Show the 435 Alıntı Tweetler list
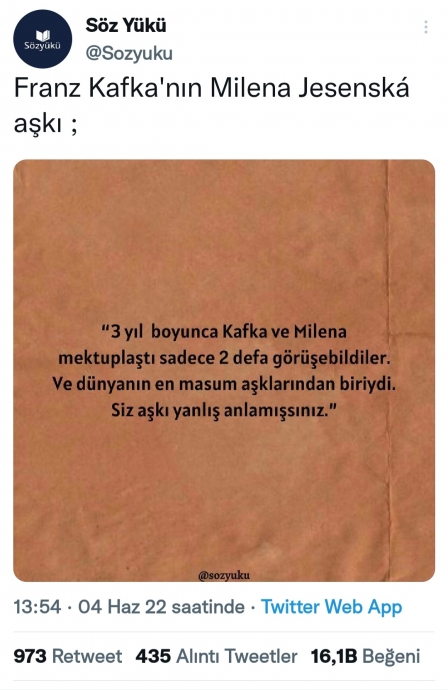The width and height of the screenshot is (448, 690). pos(217,656)
